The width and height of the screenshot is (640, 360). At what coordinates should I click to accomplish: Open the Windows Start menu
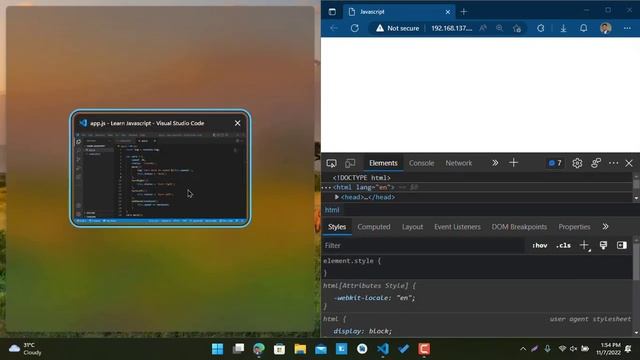(x=218, y=349)
